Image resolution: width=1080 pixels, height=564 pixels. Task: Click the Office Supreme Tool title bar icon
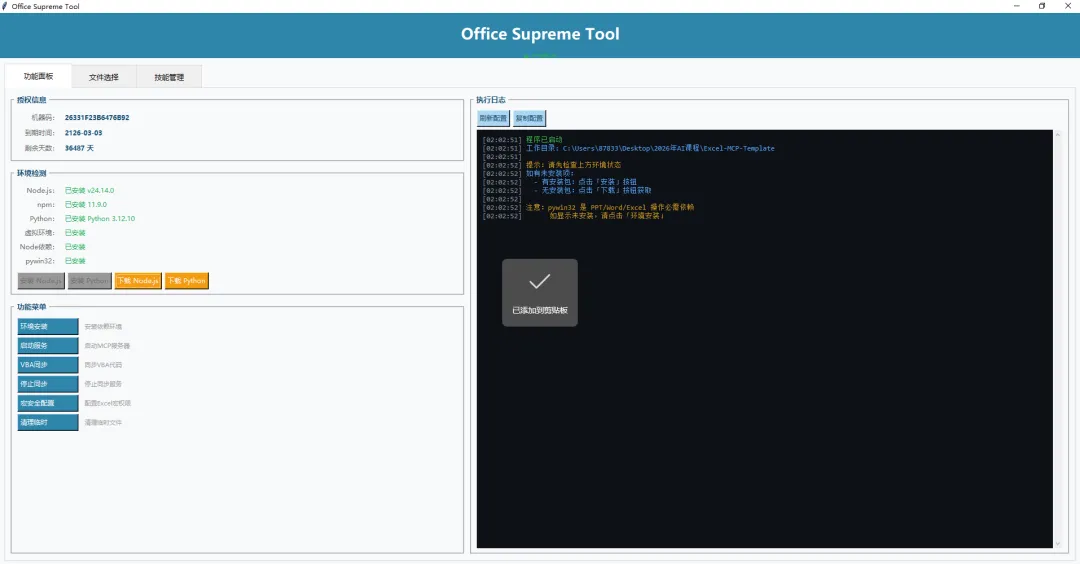[5, 6]
